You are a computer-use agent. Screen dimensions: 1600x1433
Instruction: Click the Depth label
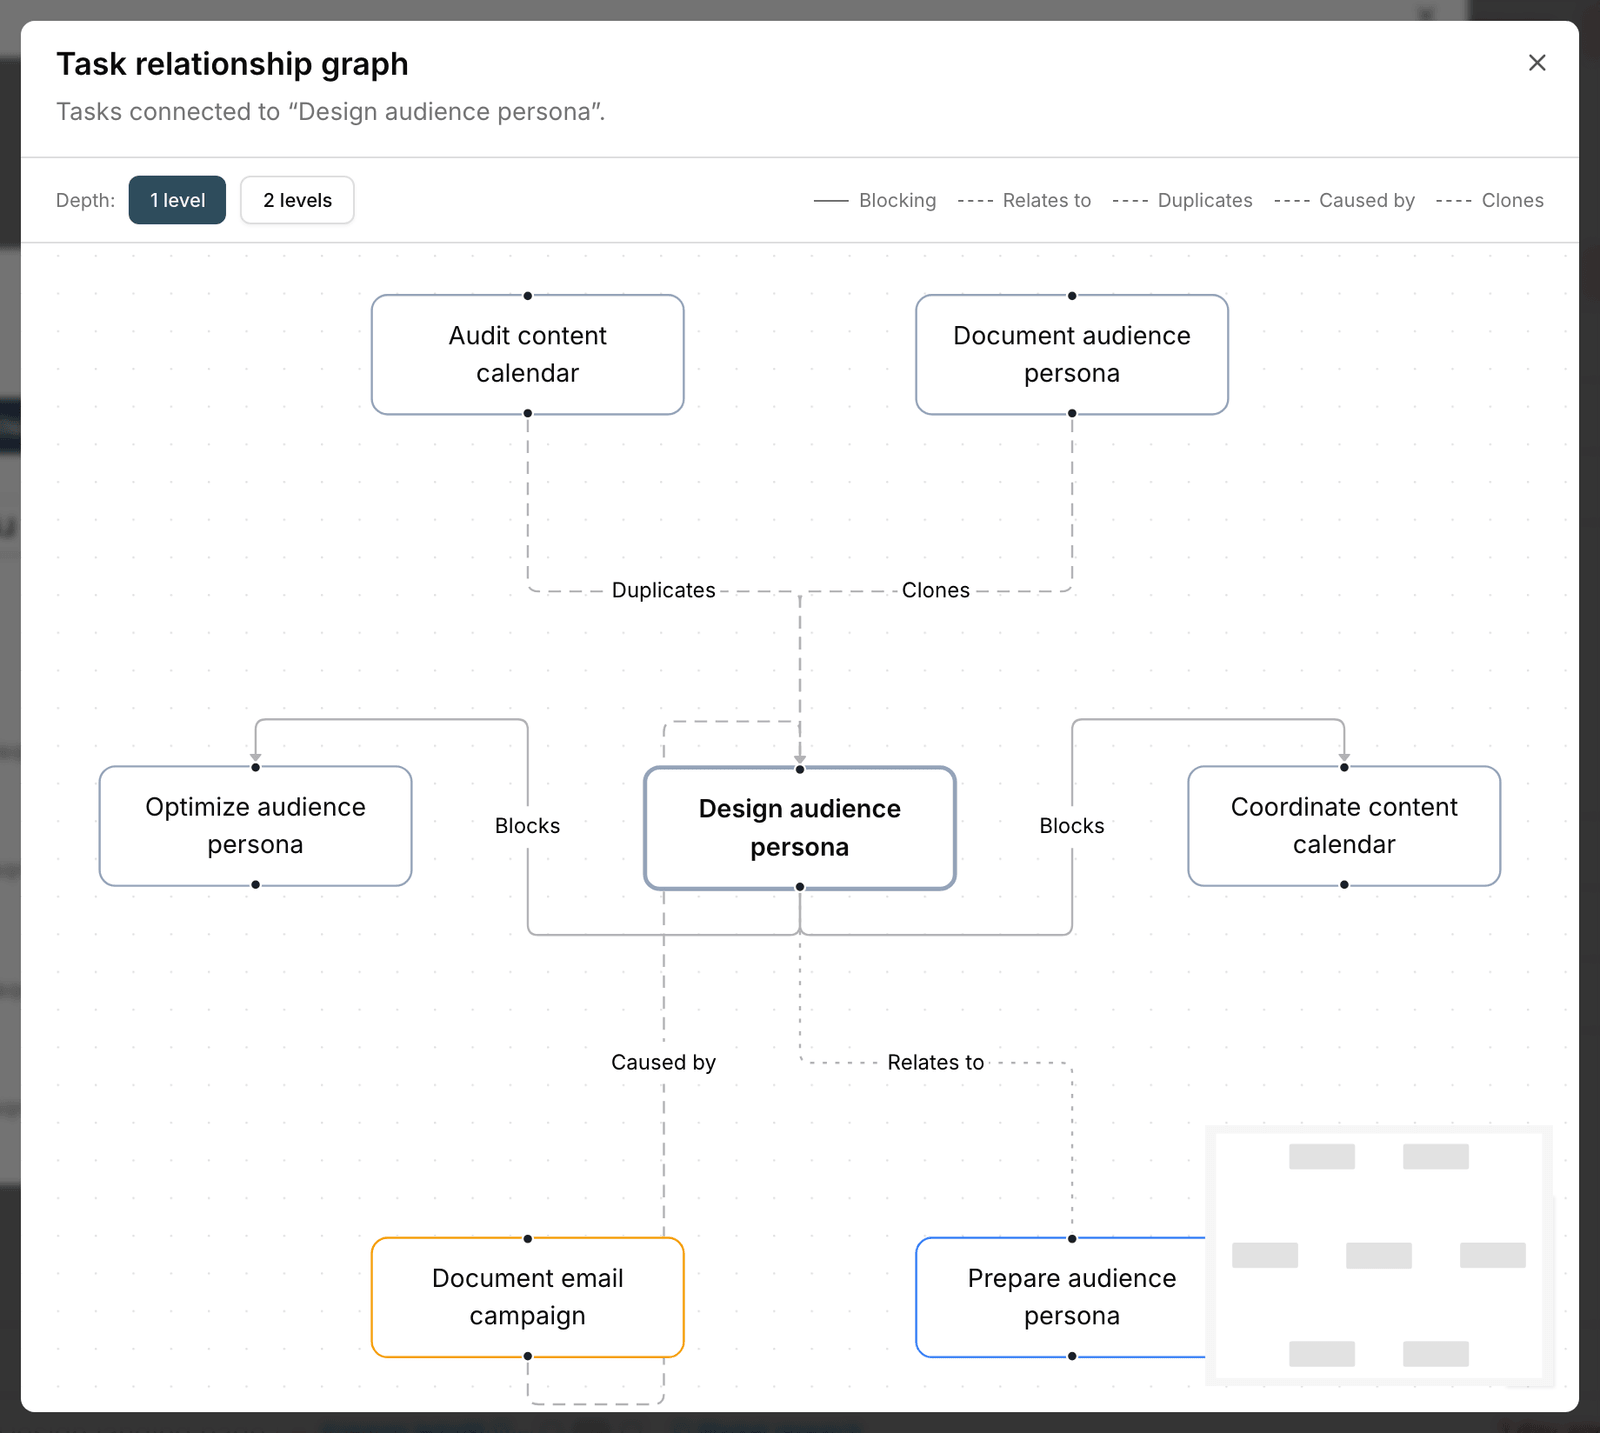(x=85, y=200)
